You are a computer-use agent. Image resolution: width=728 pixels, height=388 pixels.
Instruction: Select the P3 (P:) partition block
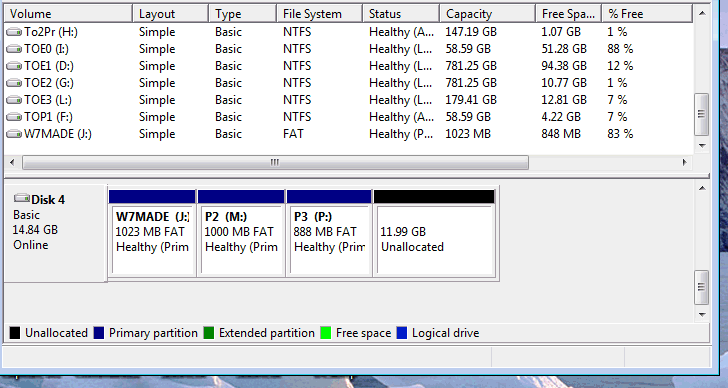point(329,233)
